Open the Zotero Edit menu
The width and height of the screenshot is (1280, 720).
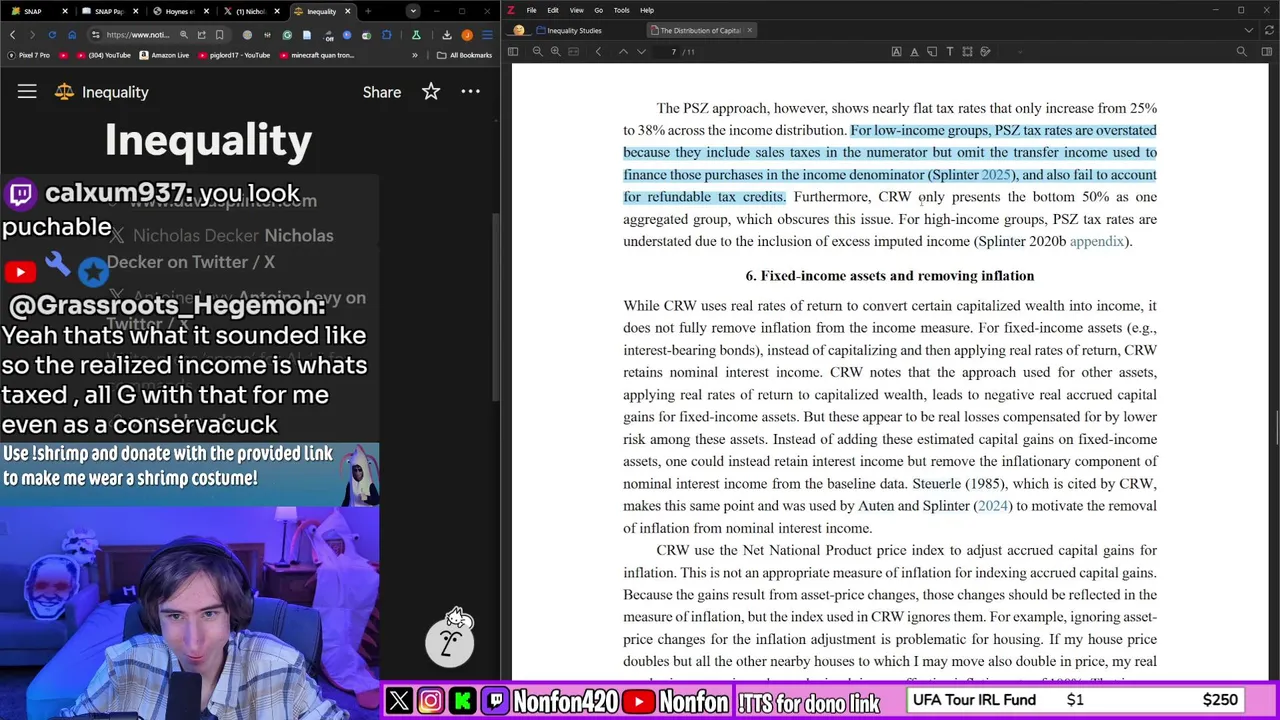553,10
